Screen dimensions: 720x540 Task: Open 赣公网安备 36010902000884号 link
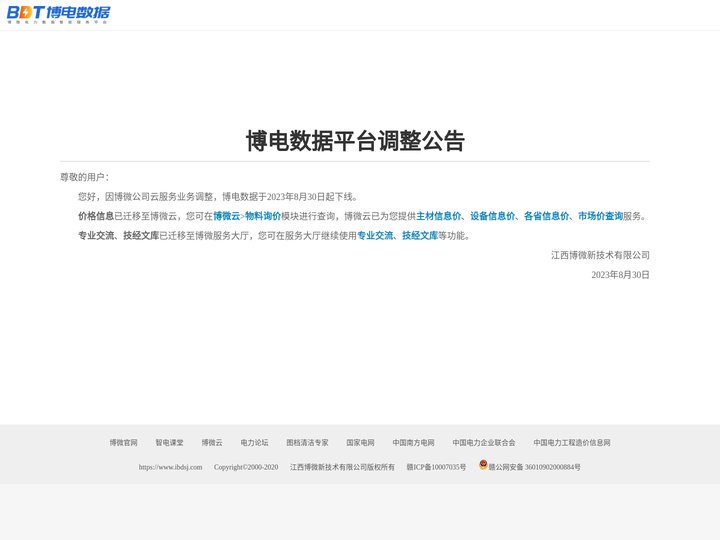coord(534,467)
